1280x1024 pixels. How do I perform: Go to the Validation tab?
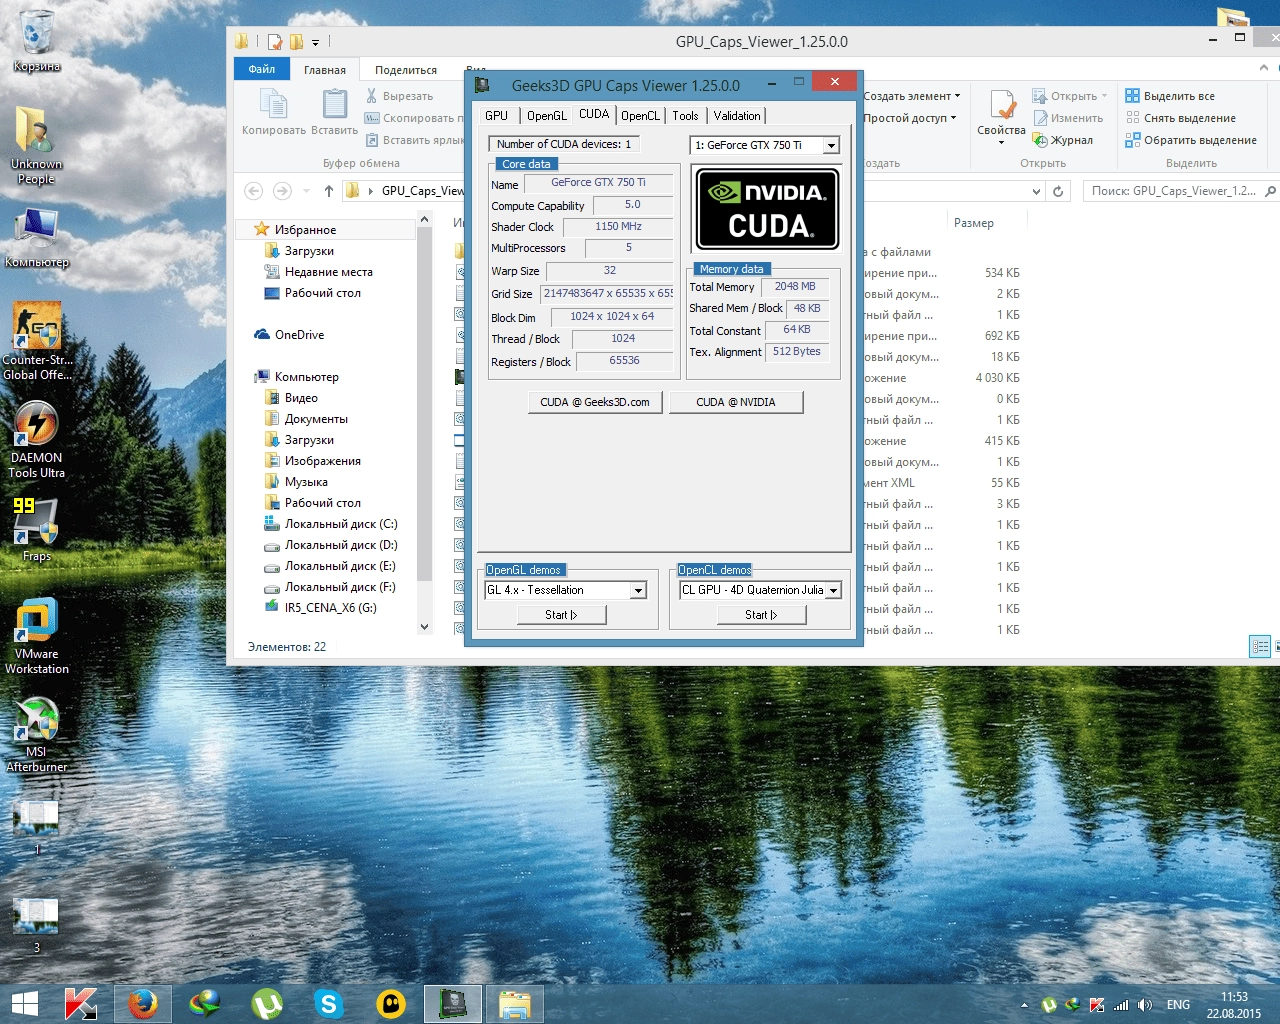[x=737, y=116]
